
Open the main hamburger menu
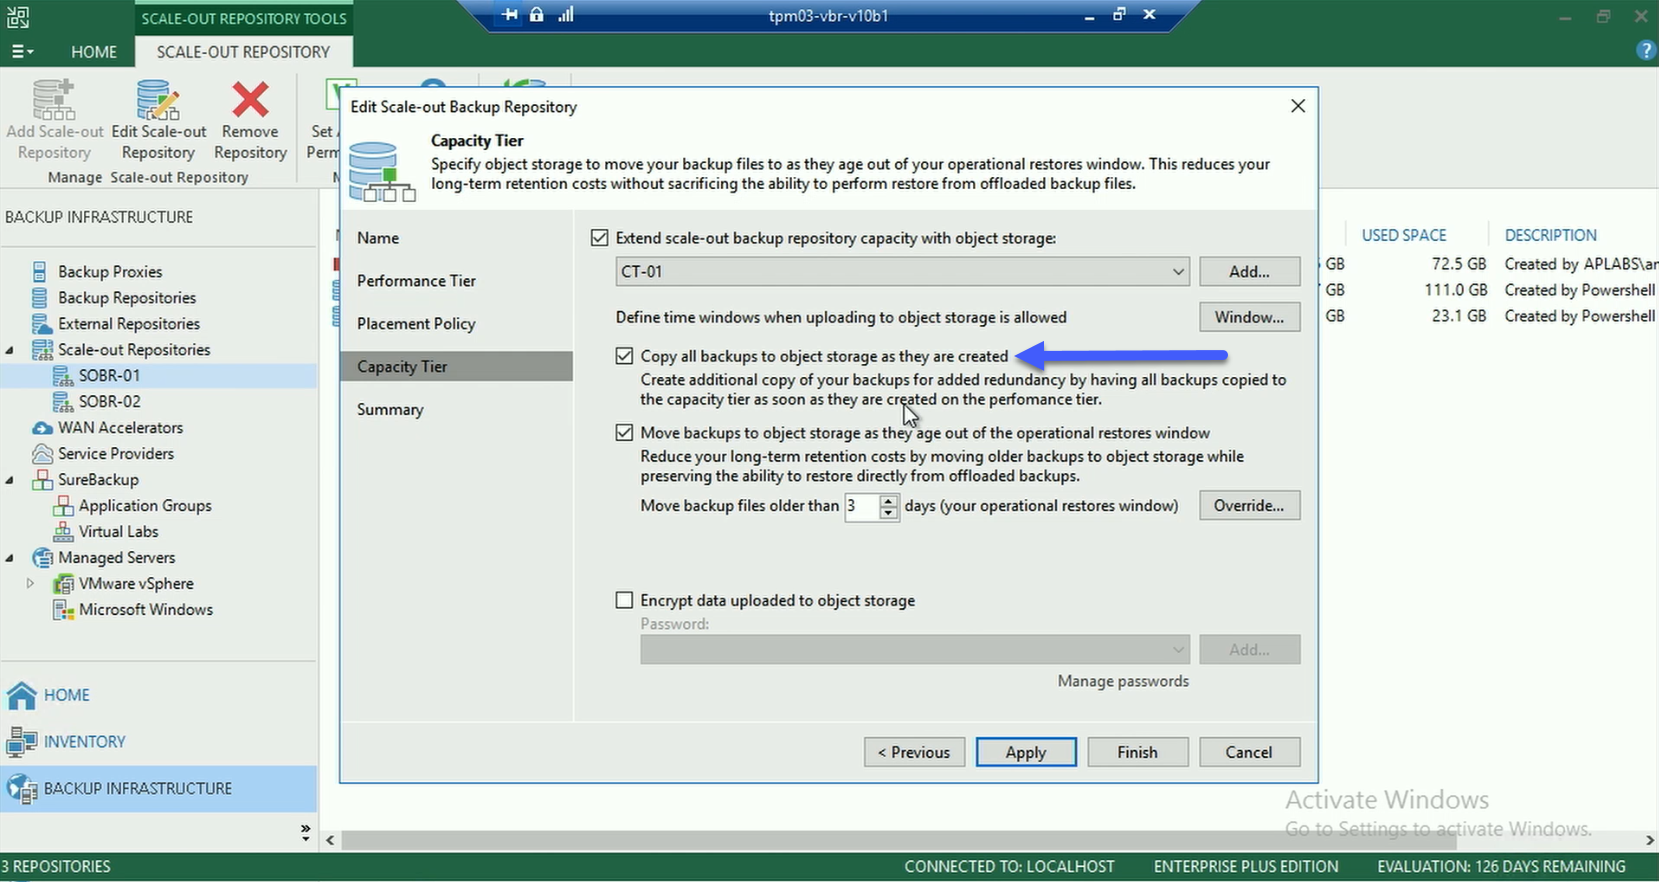click(x=21, y=51)
